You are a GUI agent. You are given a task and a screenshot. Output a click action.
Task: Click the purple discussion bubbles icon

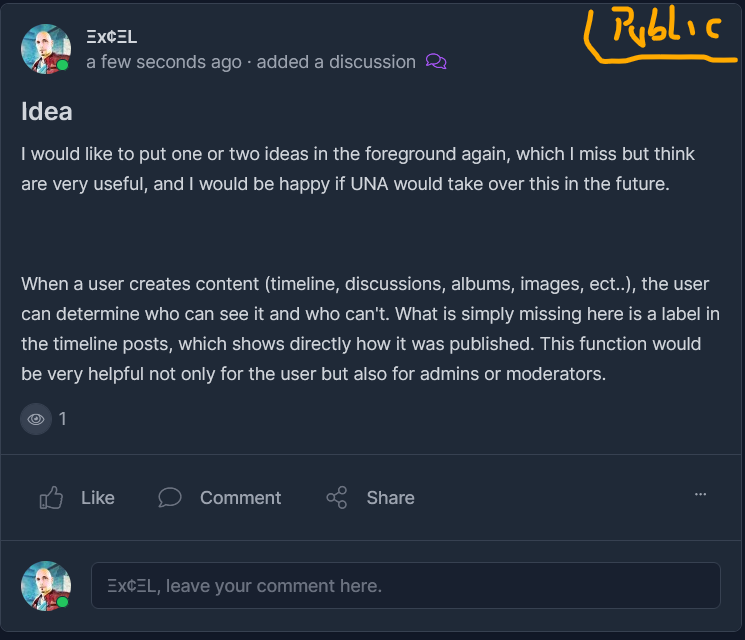436,62
